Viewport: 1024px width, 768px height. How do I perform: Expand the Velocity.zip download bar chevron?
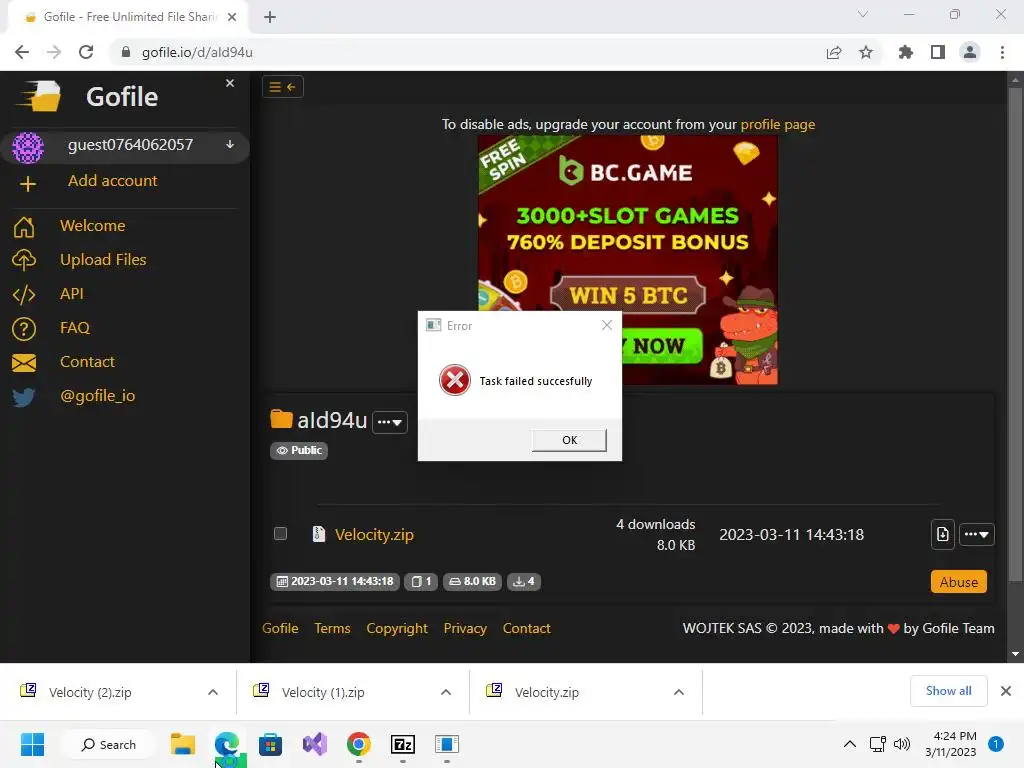679,692
